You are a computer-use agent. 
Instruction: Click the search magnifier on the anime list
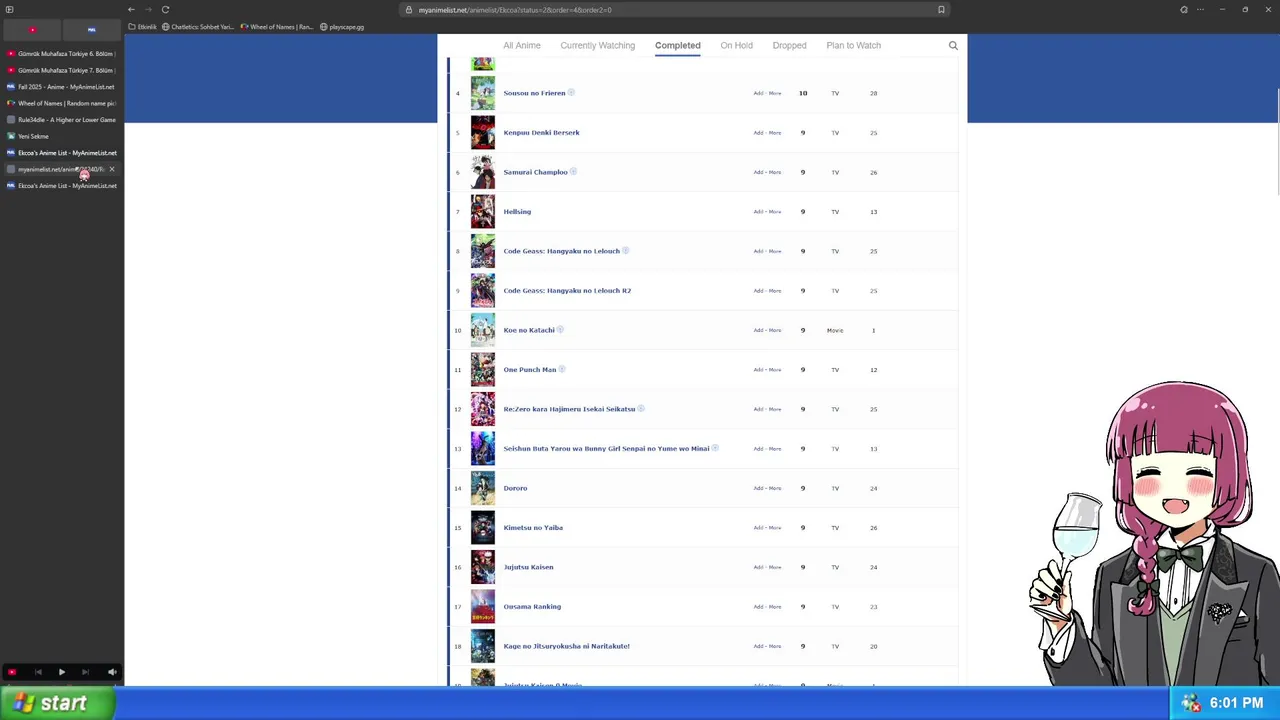[953, 45]
